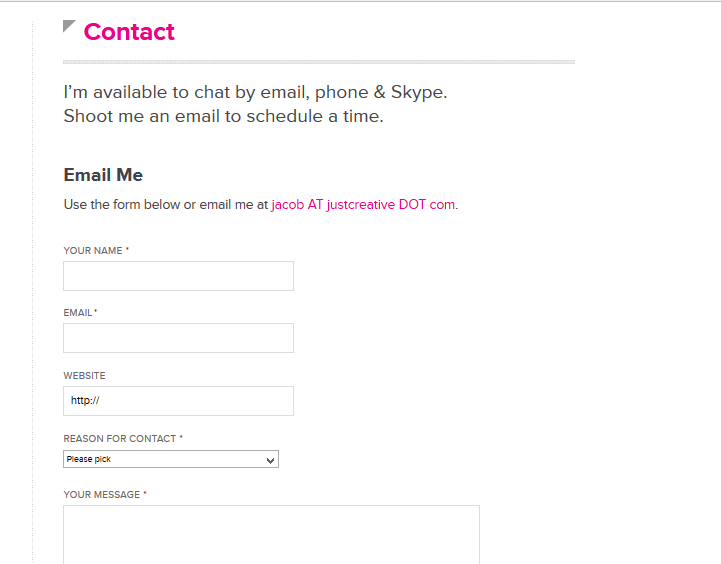This screenshot has height=564, width=721.
Task: Click the EMAIL field label
Action: pyautogui.click(x=78, y=313)
